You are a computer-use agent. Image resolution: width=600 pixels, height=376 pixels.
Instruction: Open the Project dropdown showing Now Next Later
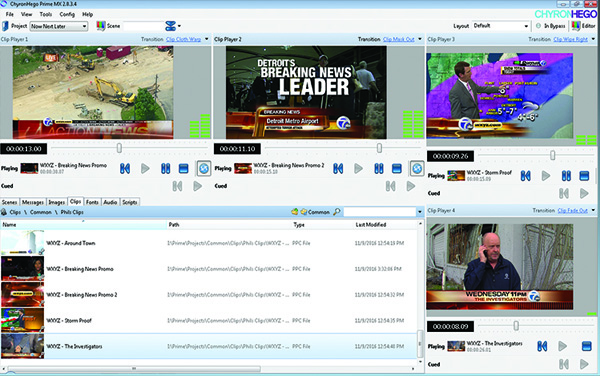[59, 26]
